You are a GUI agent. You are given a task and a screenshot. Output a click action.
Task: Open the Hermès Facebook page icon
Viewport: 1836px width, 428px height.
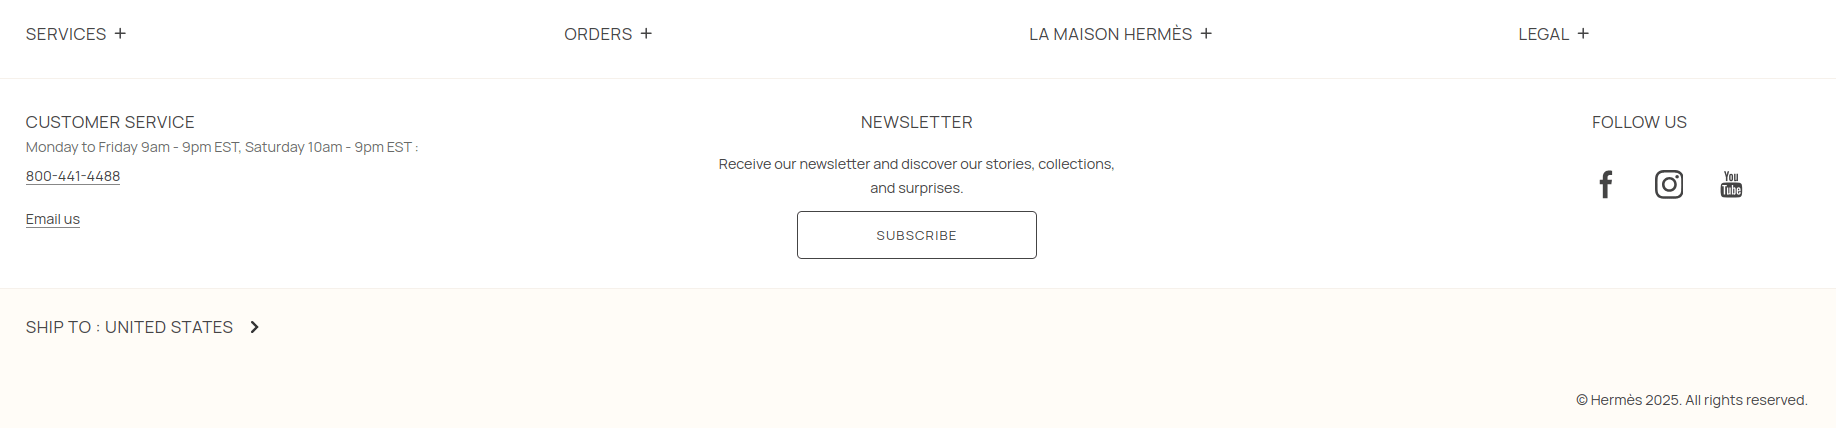1605,185
